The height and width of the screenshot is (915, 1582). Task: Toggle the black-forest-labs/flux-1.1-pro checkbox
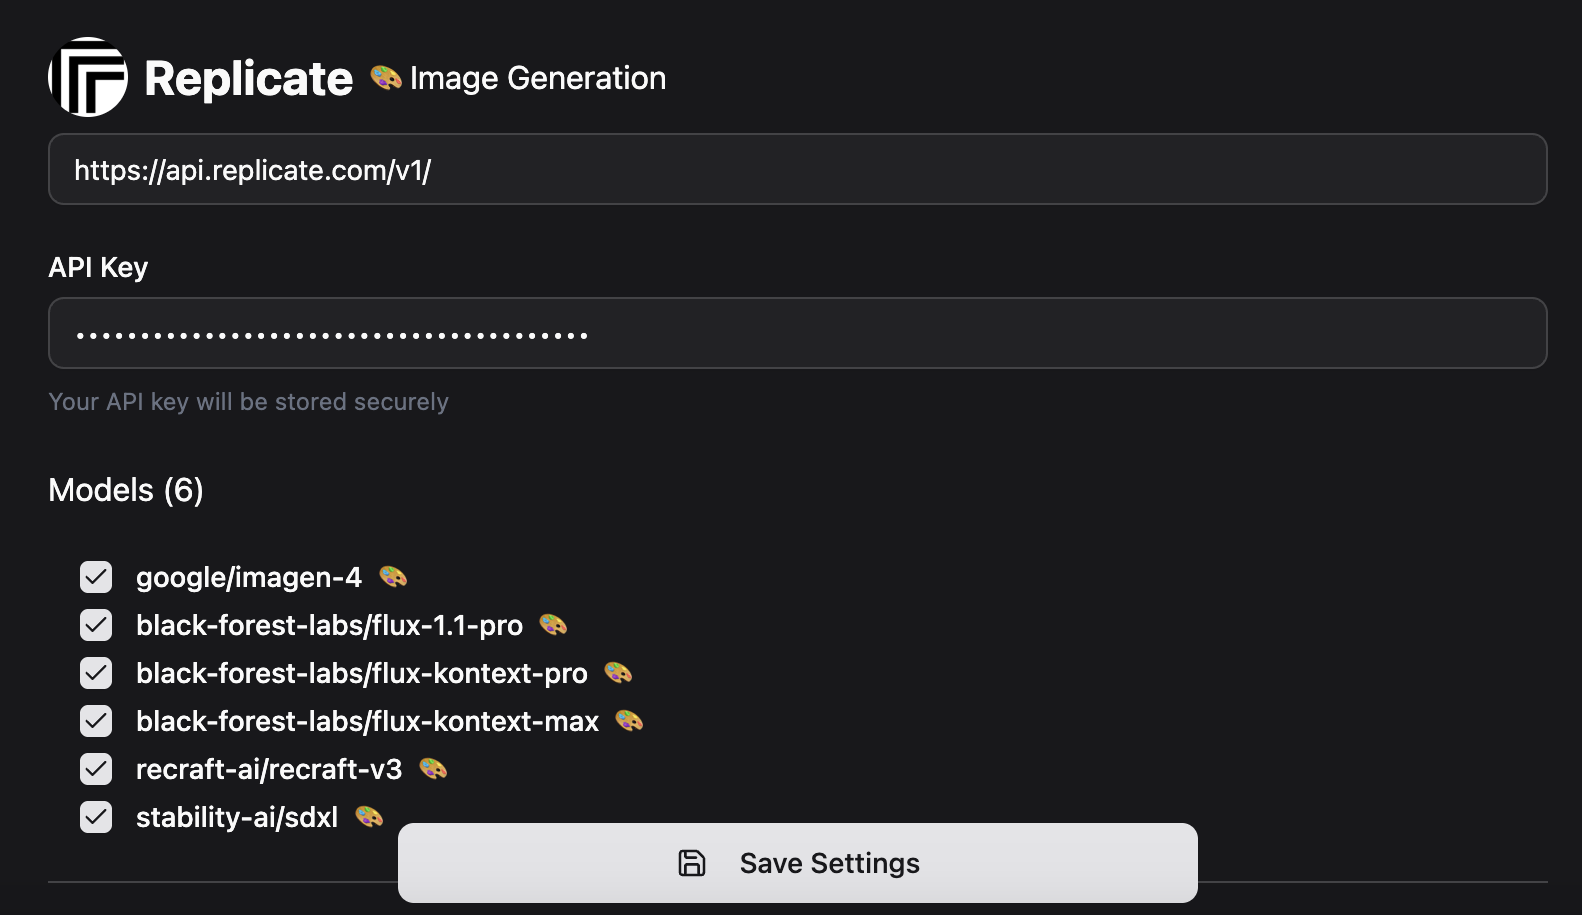pyautogui.click(x=96, y=625)
